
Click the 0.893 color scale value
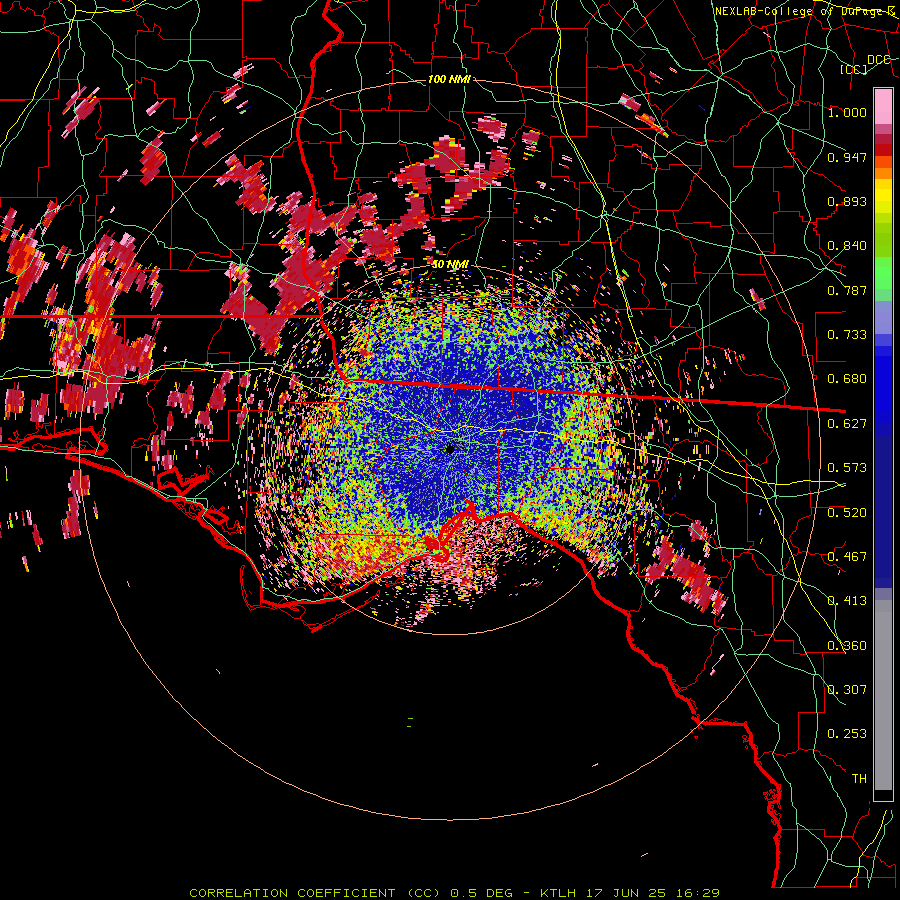point(847,201)
